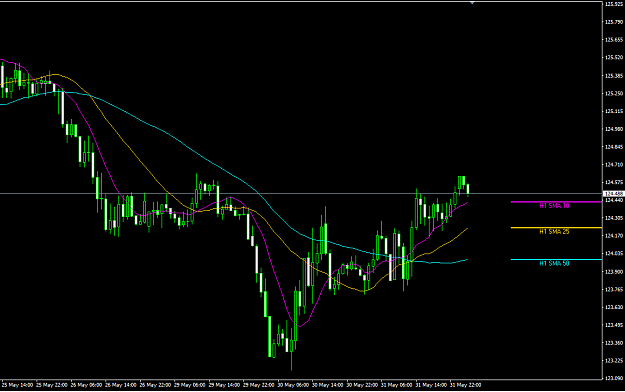
Task: Click the '31 May 22:00' time axis label
Action: pyautogui.click(x=466, y=385)
